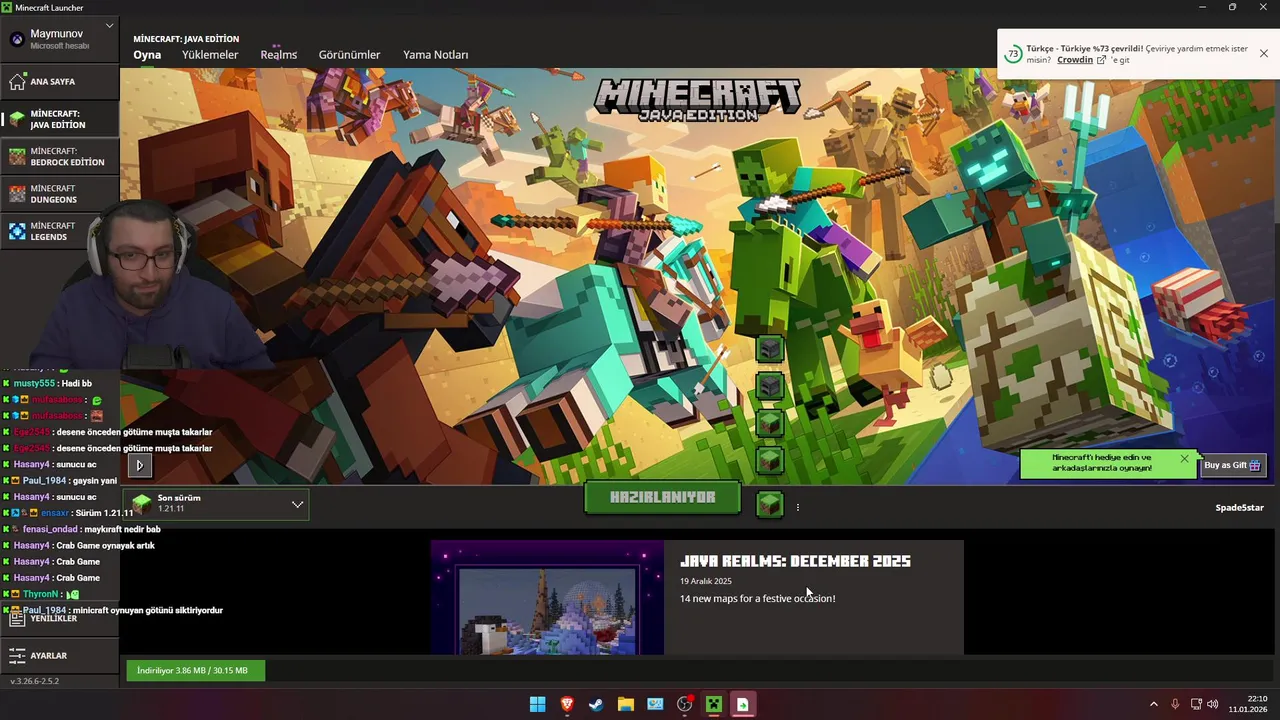1280x720 pixels.
Task: Click launcher version text v.3.26.6-2.5.2
Action: pyautogui.click(x=34, y=681)
